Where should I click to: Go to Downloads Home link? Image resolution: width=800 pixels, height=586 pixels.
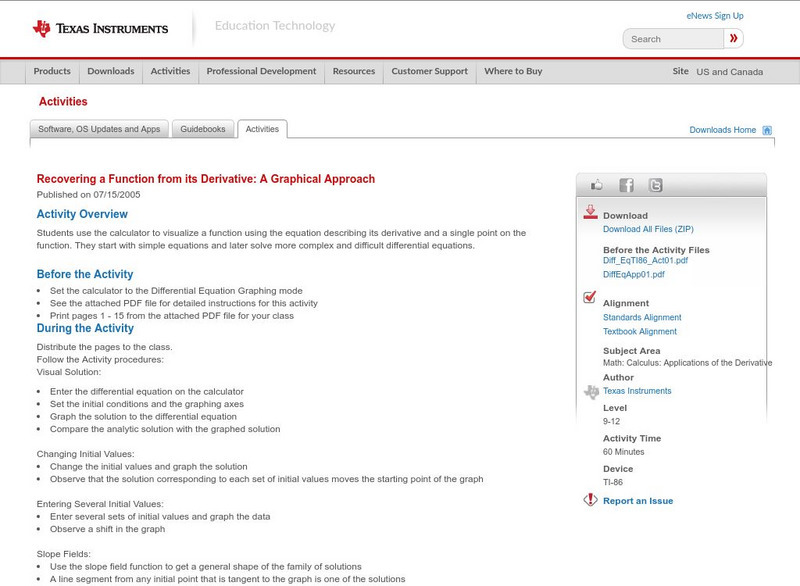click(x=722, y=130)
